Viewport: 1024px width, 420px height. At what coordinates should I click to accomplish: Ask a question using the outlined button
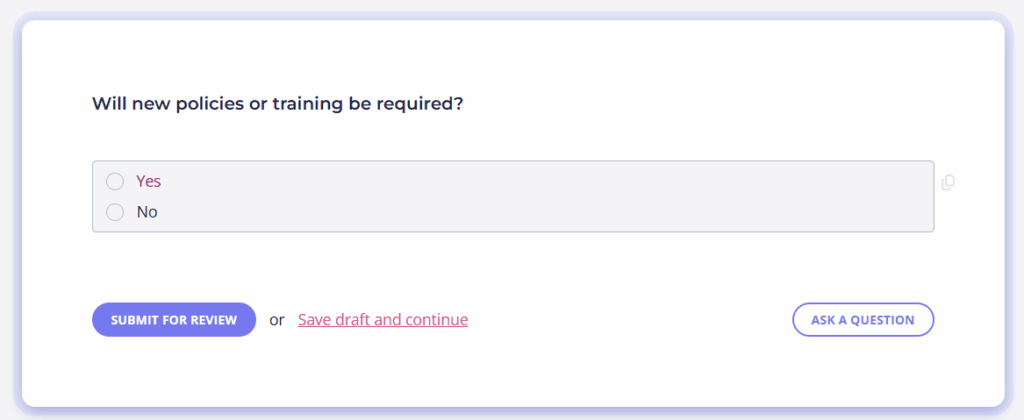point(863,320)
